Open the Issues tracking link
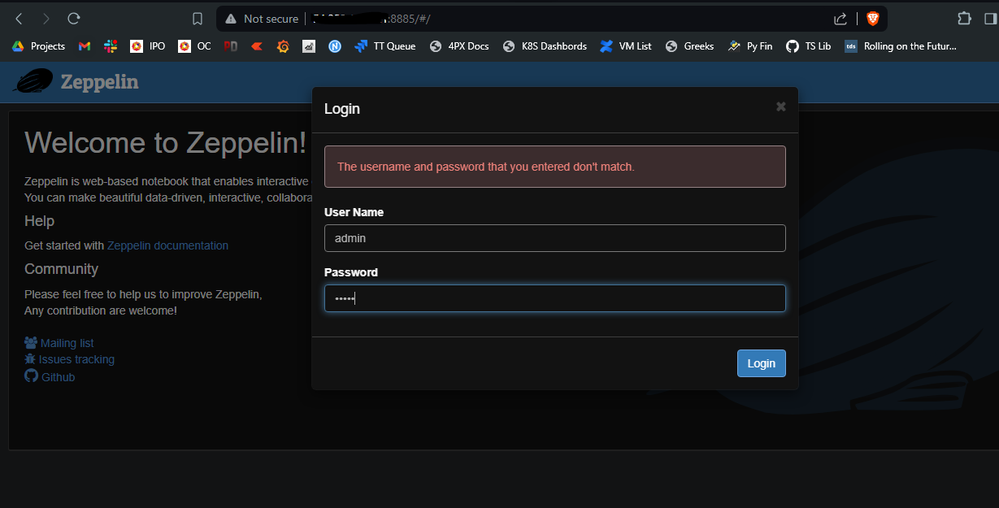 76,359
